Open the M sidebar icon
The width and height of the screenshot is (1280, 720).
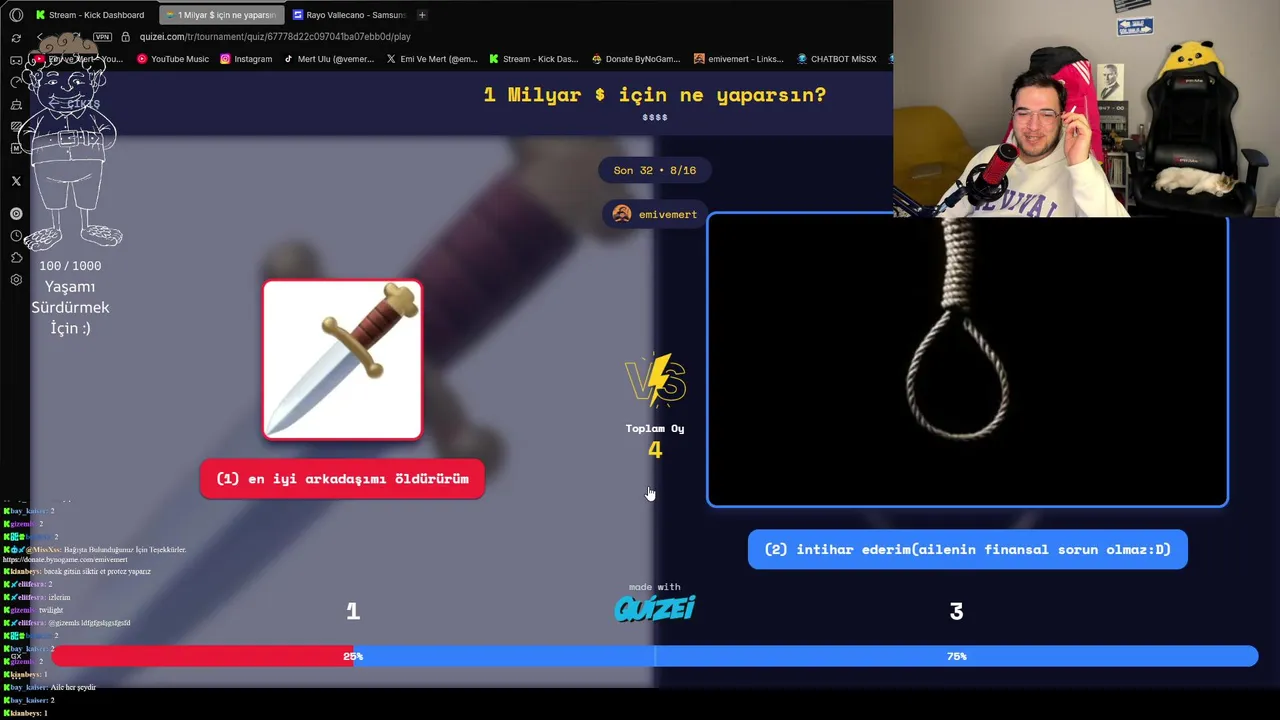16,148
